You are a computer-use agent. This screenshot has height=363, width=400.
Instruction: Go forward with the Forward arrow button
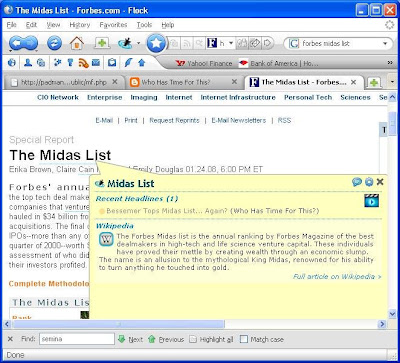pyautogui.click(x=31, y=43)
